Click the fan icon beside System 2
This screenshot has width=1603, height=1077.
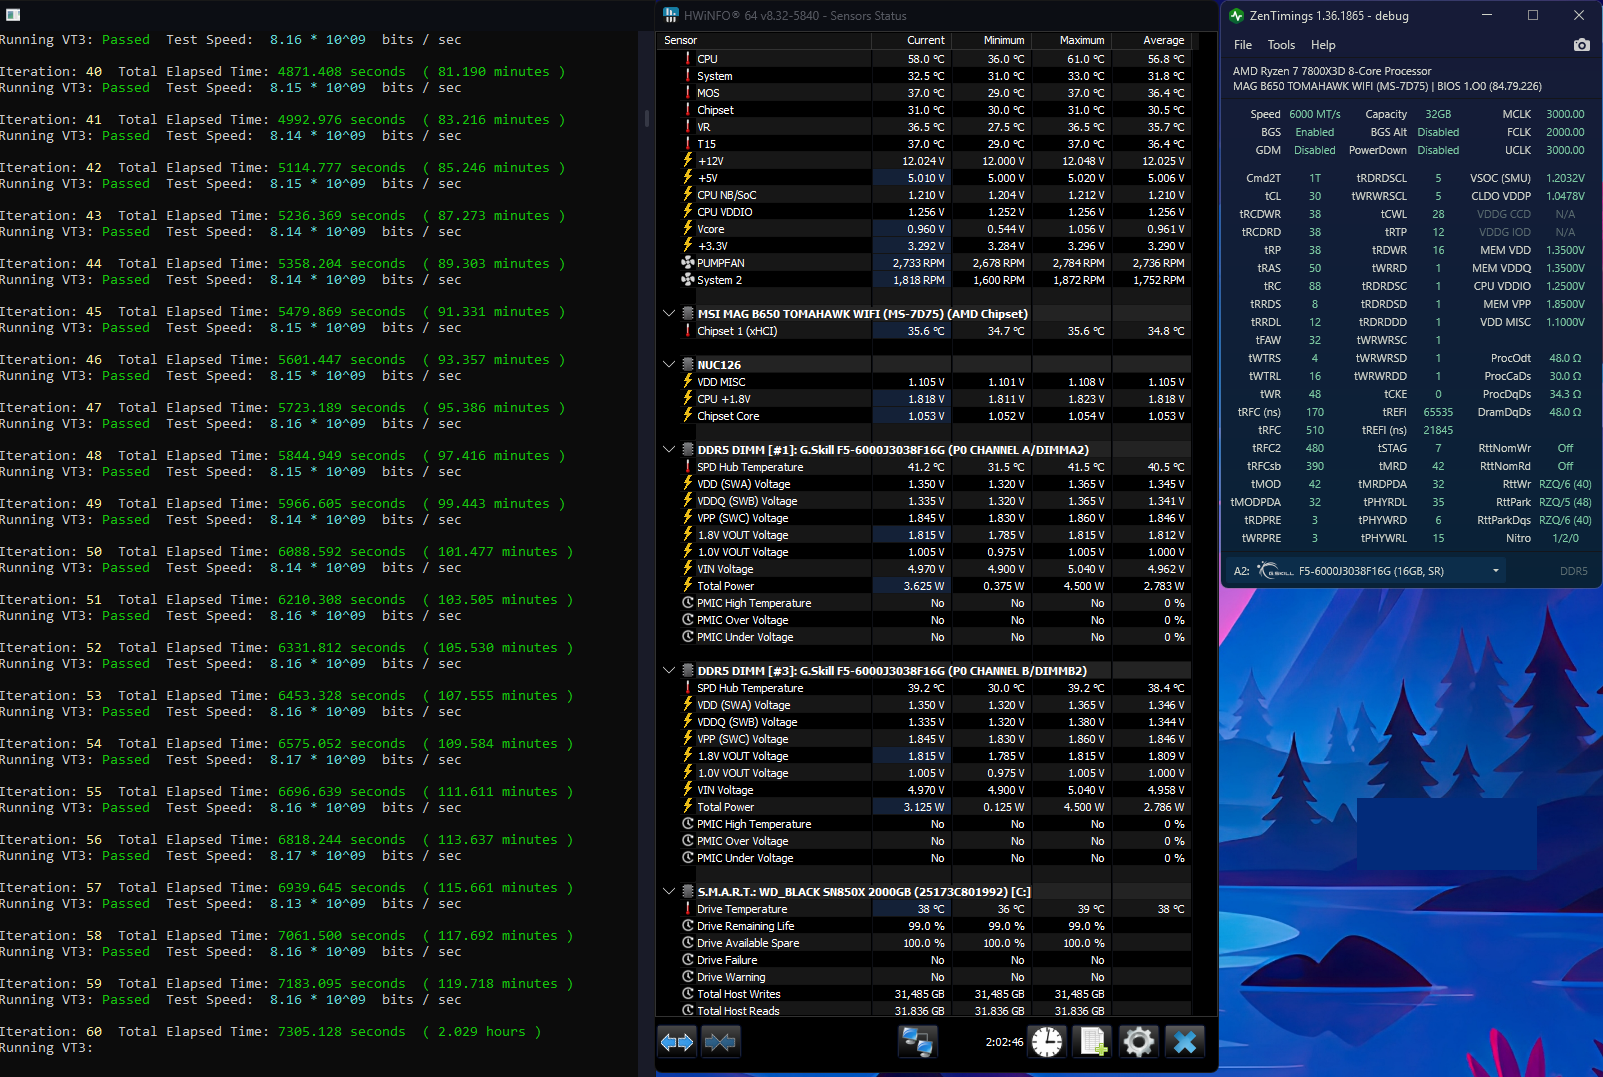click(x=688, y=280)
